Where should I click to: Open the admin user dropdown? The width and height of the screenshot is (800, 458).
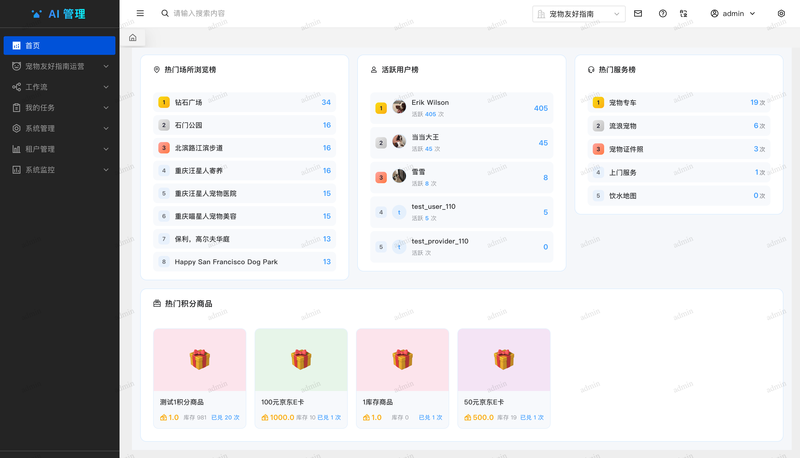tap(733, 14)
